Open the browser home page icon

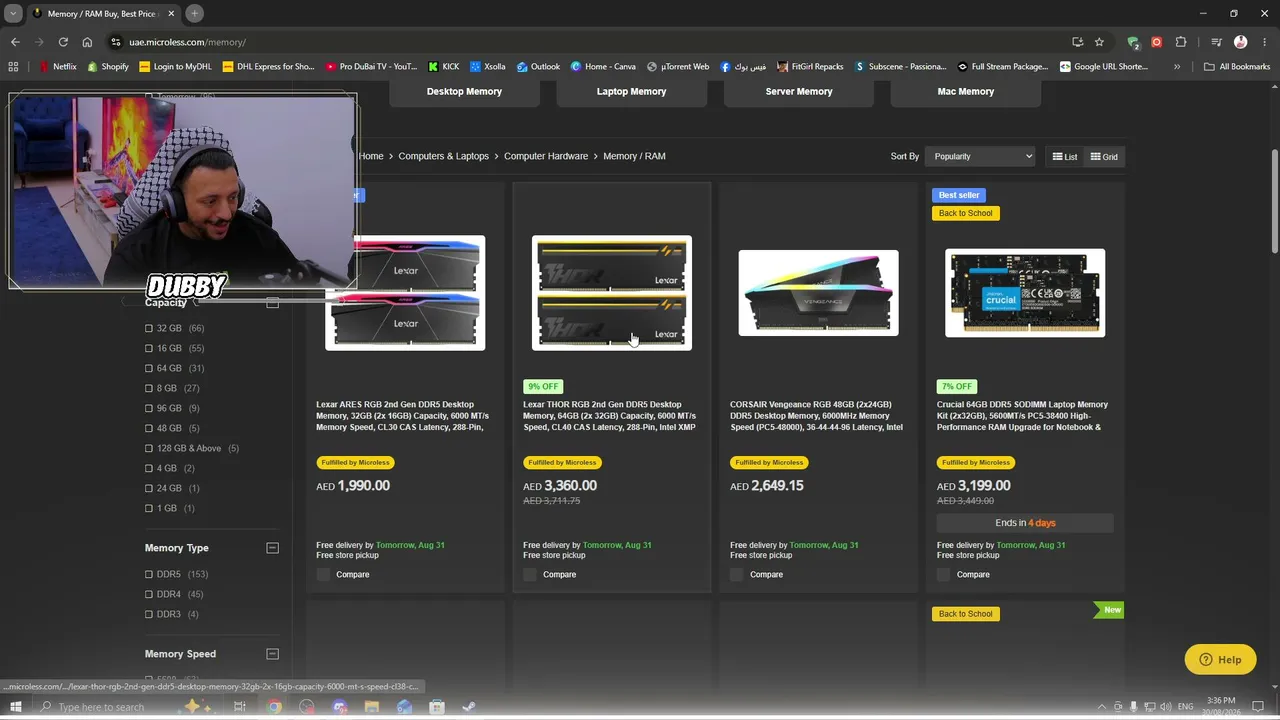coord(87,42)
